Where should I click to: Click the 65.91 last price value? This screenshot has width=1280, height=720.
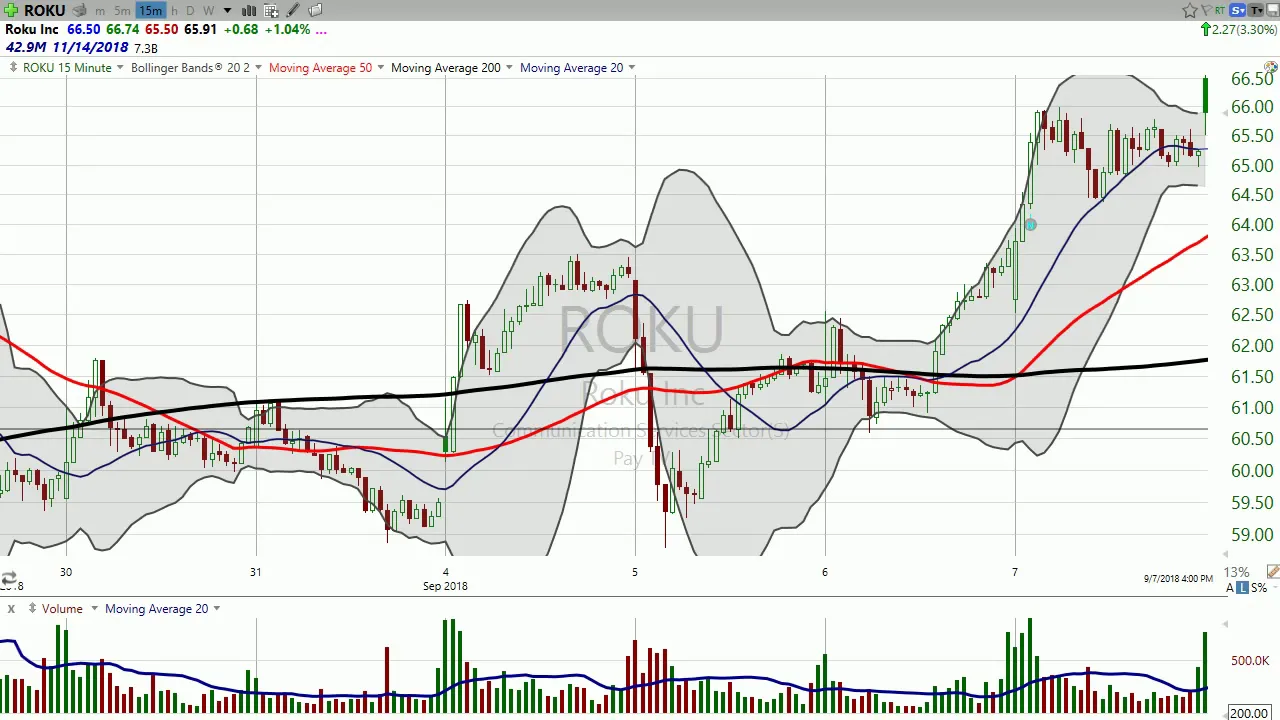click(x=200, y=29)
